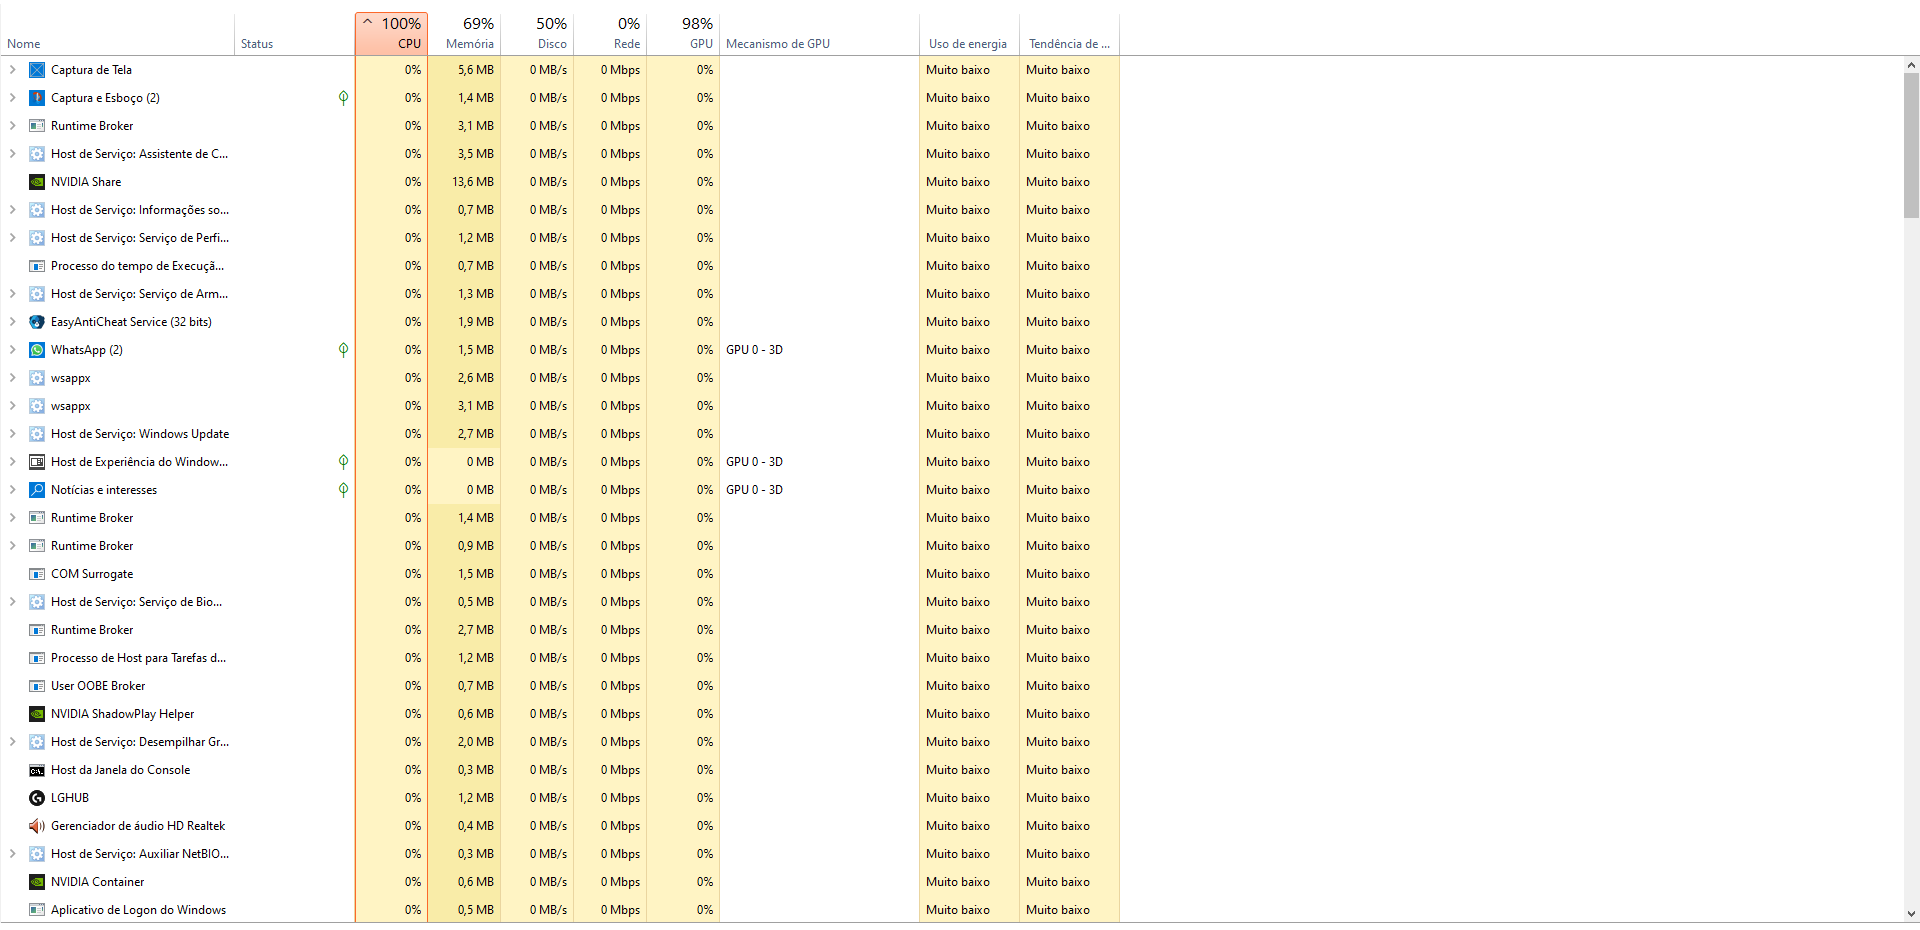
Task: Click the green leaf status icon for WhatsApp
Action: 343,350
